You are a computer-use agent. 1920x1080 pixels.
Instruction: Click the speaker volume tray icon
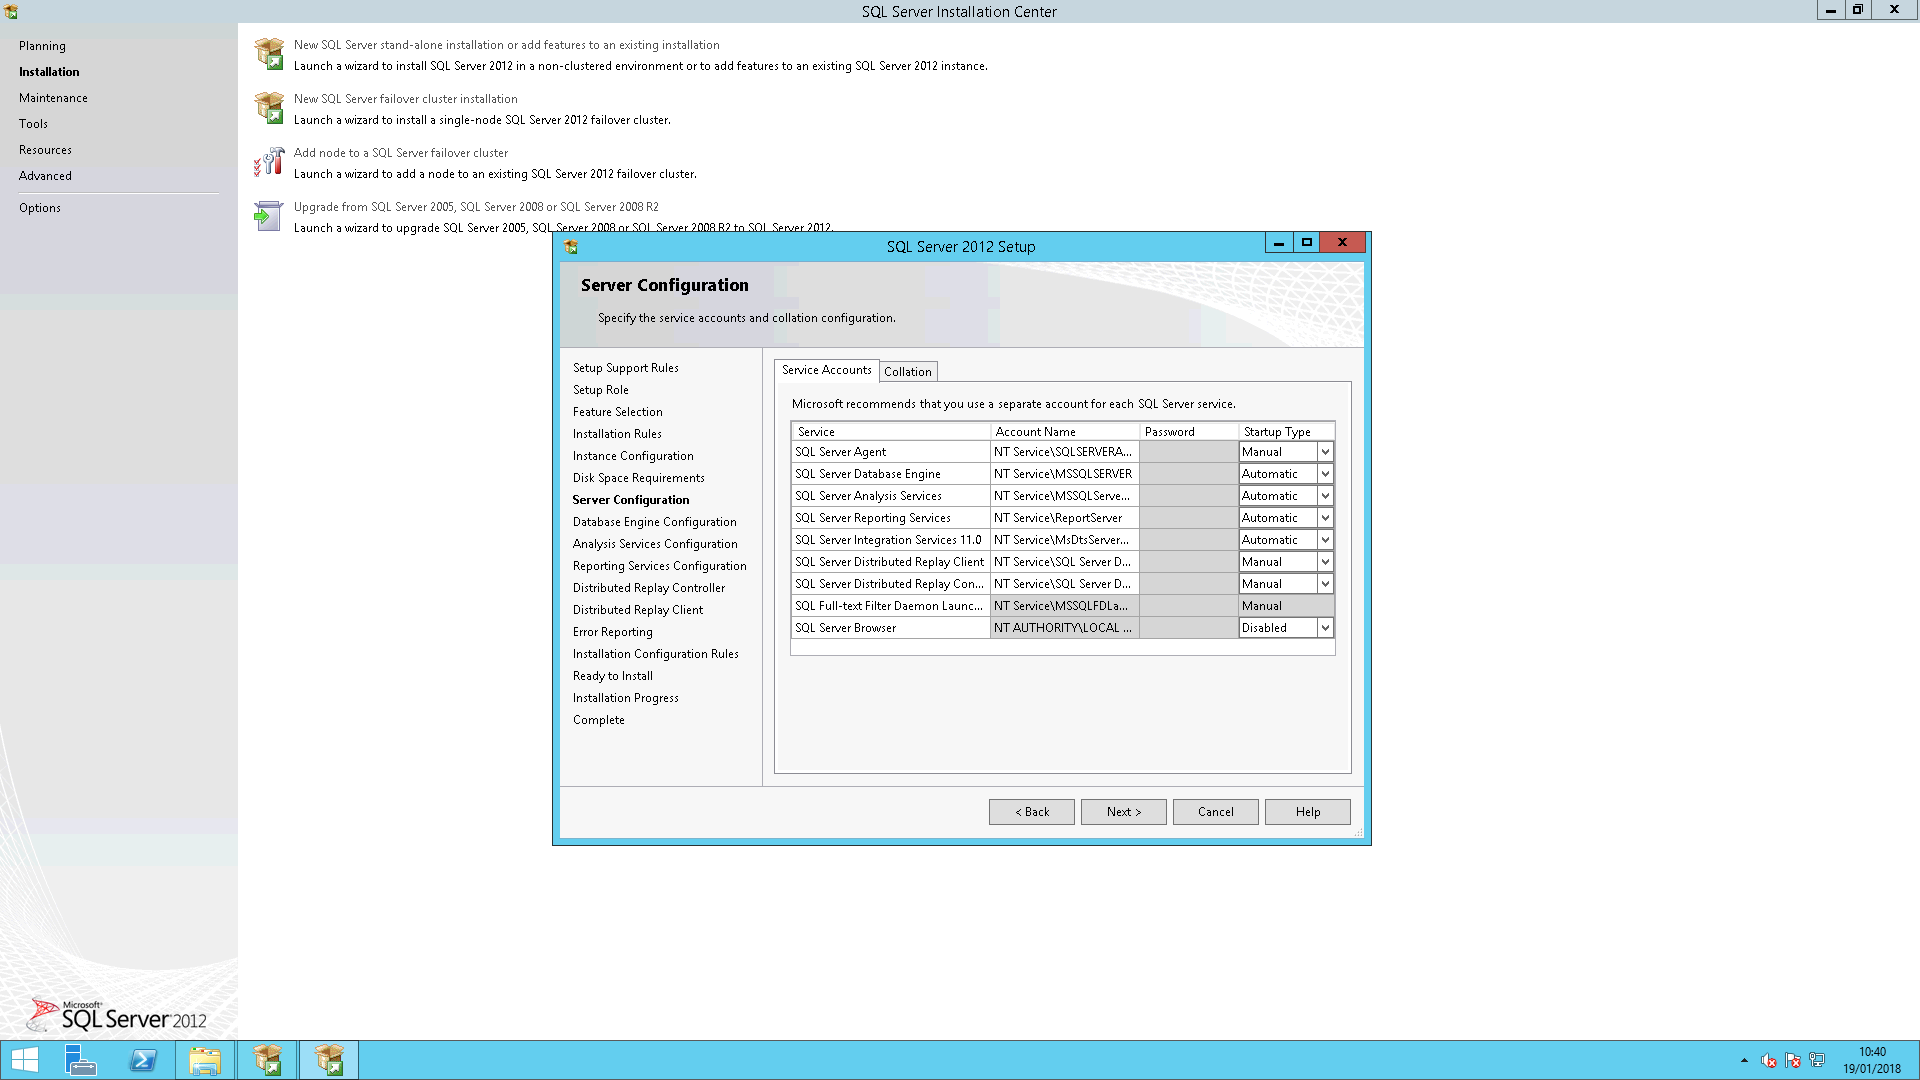click(x=1768, y=1060)
